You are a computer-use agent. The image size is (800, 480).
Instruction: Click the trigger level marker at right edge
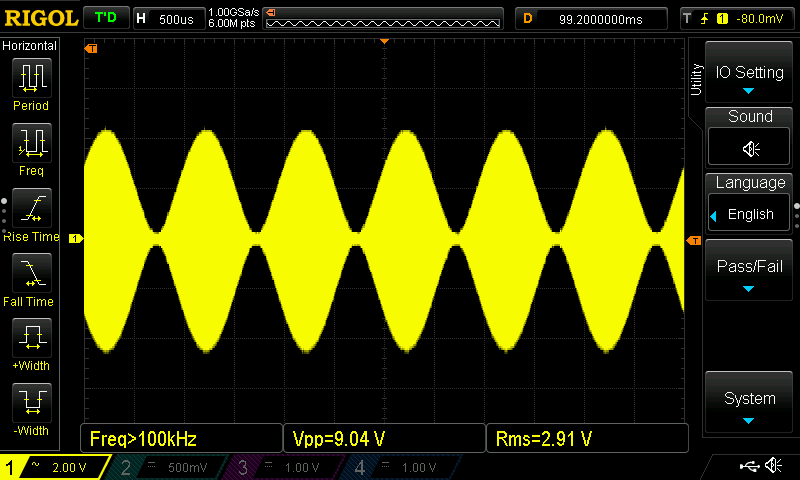694,240
